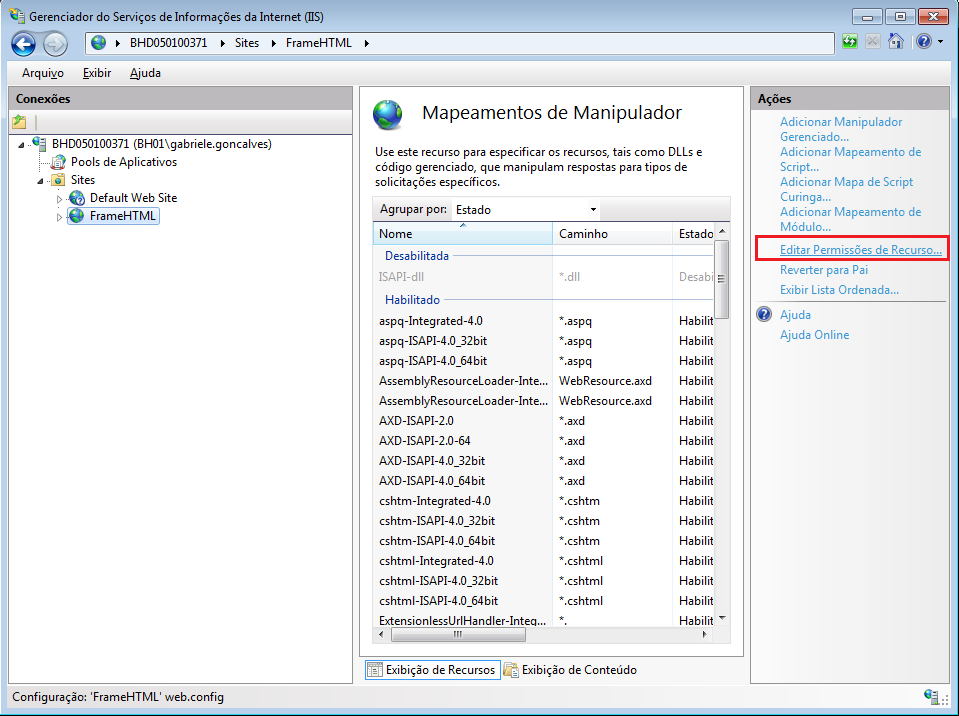Go back with the blue Back arrow
The width and height of the screenshot is (959, 716).
[x=24, y=44]
